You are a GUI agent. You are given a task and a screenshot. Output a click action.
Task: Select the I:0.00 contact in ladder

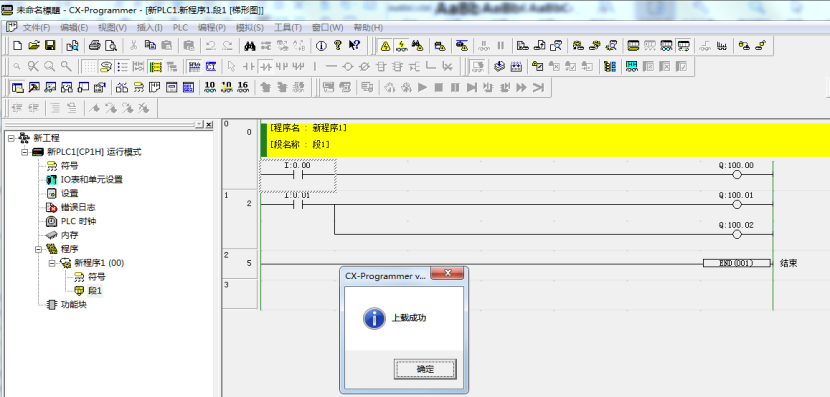pyautogui.click(x=297, y=175)
